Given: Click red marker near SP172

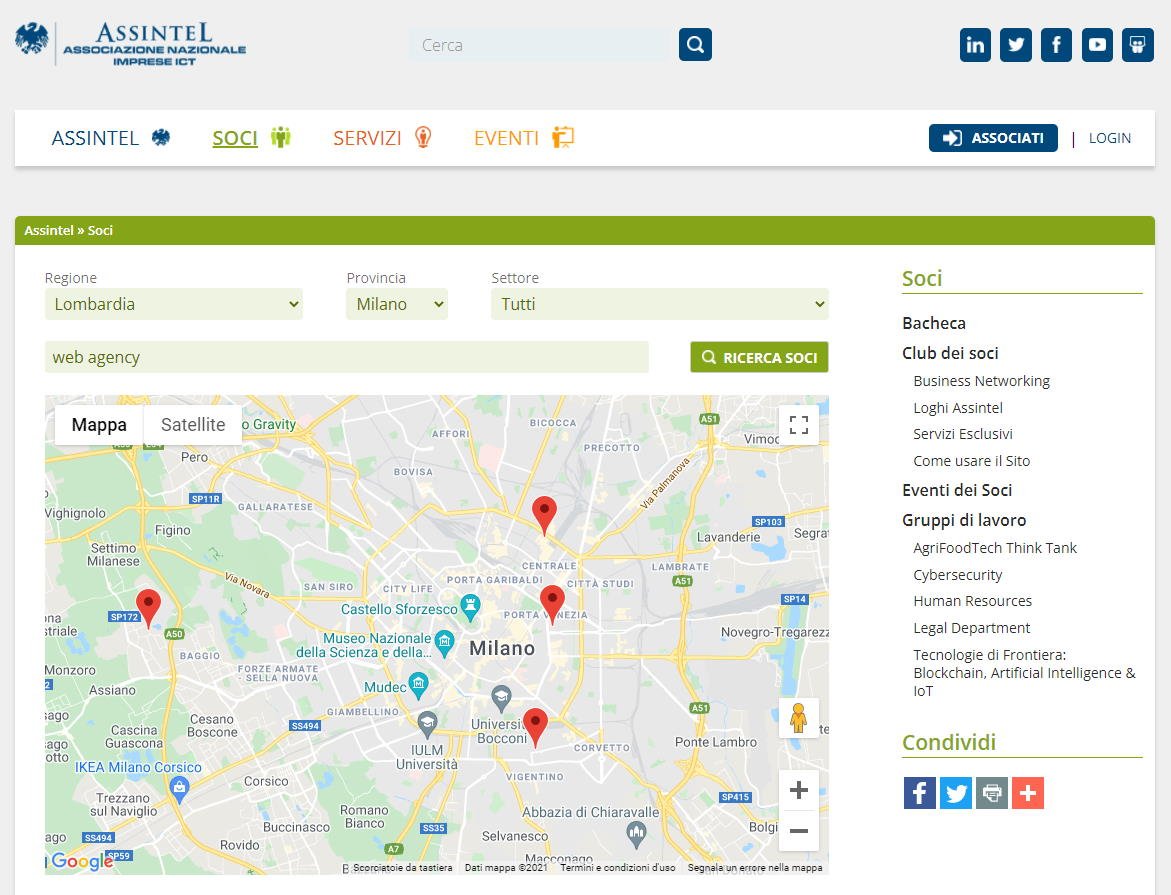Looking at the screenshot, I should pos(148,607).
